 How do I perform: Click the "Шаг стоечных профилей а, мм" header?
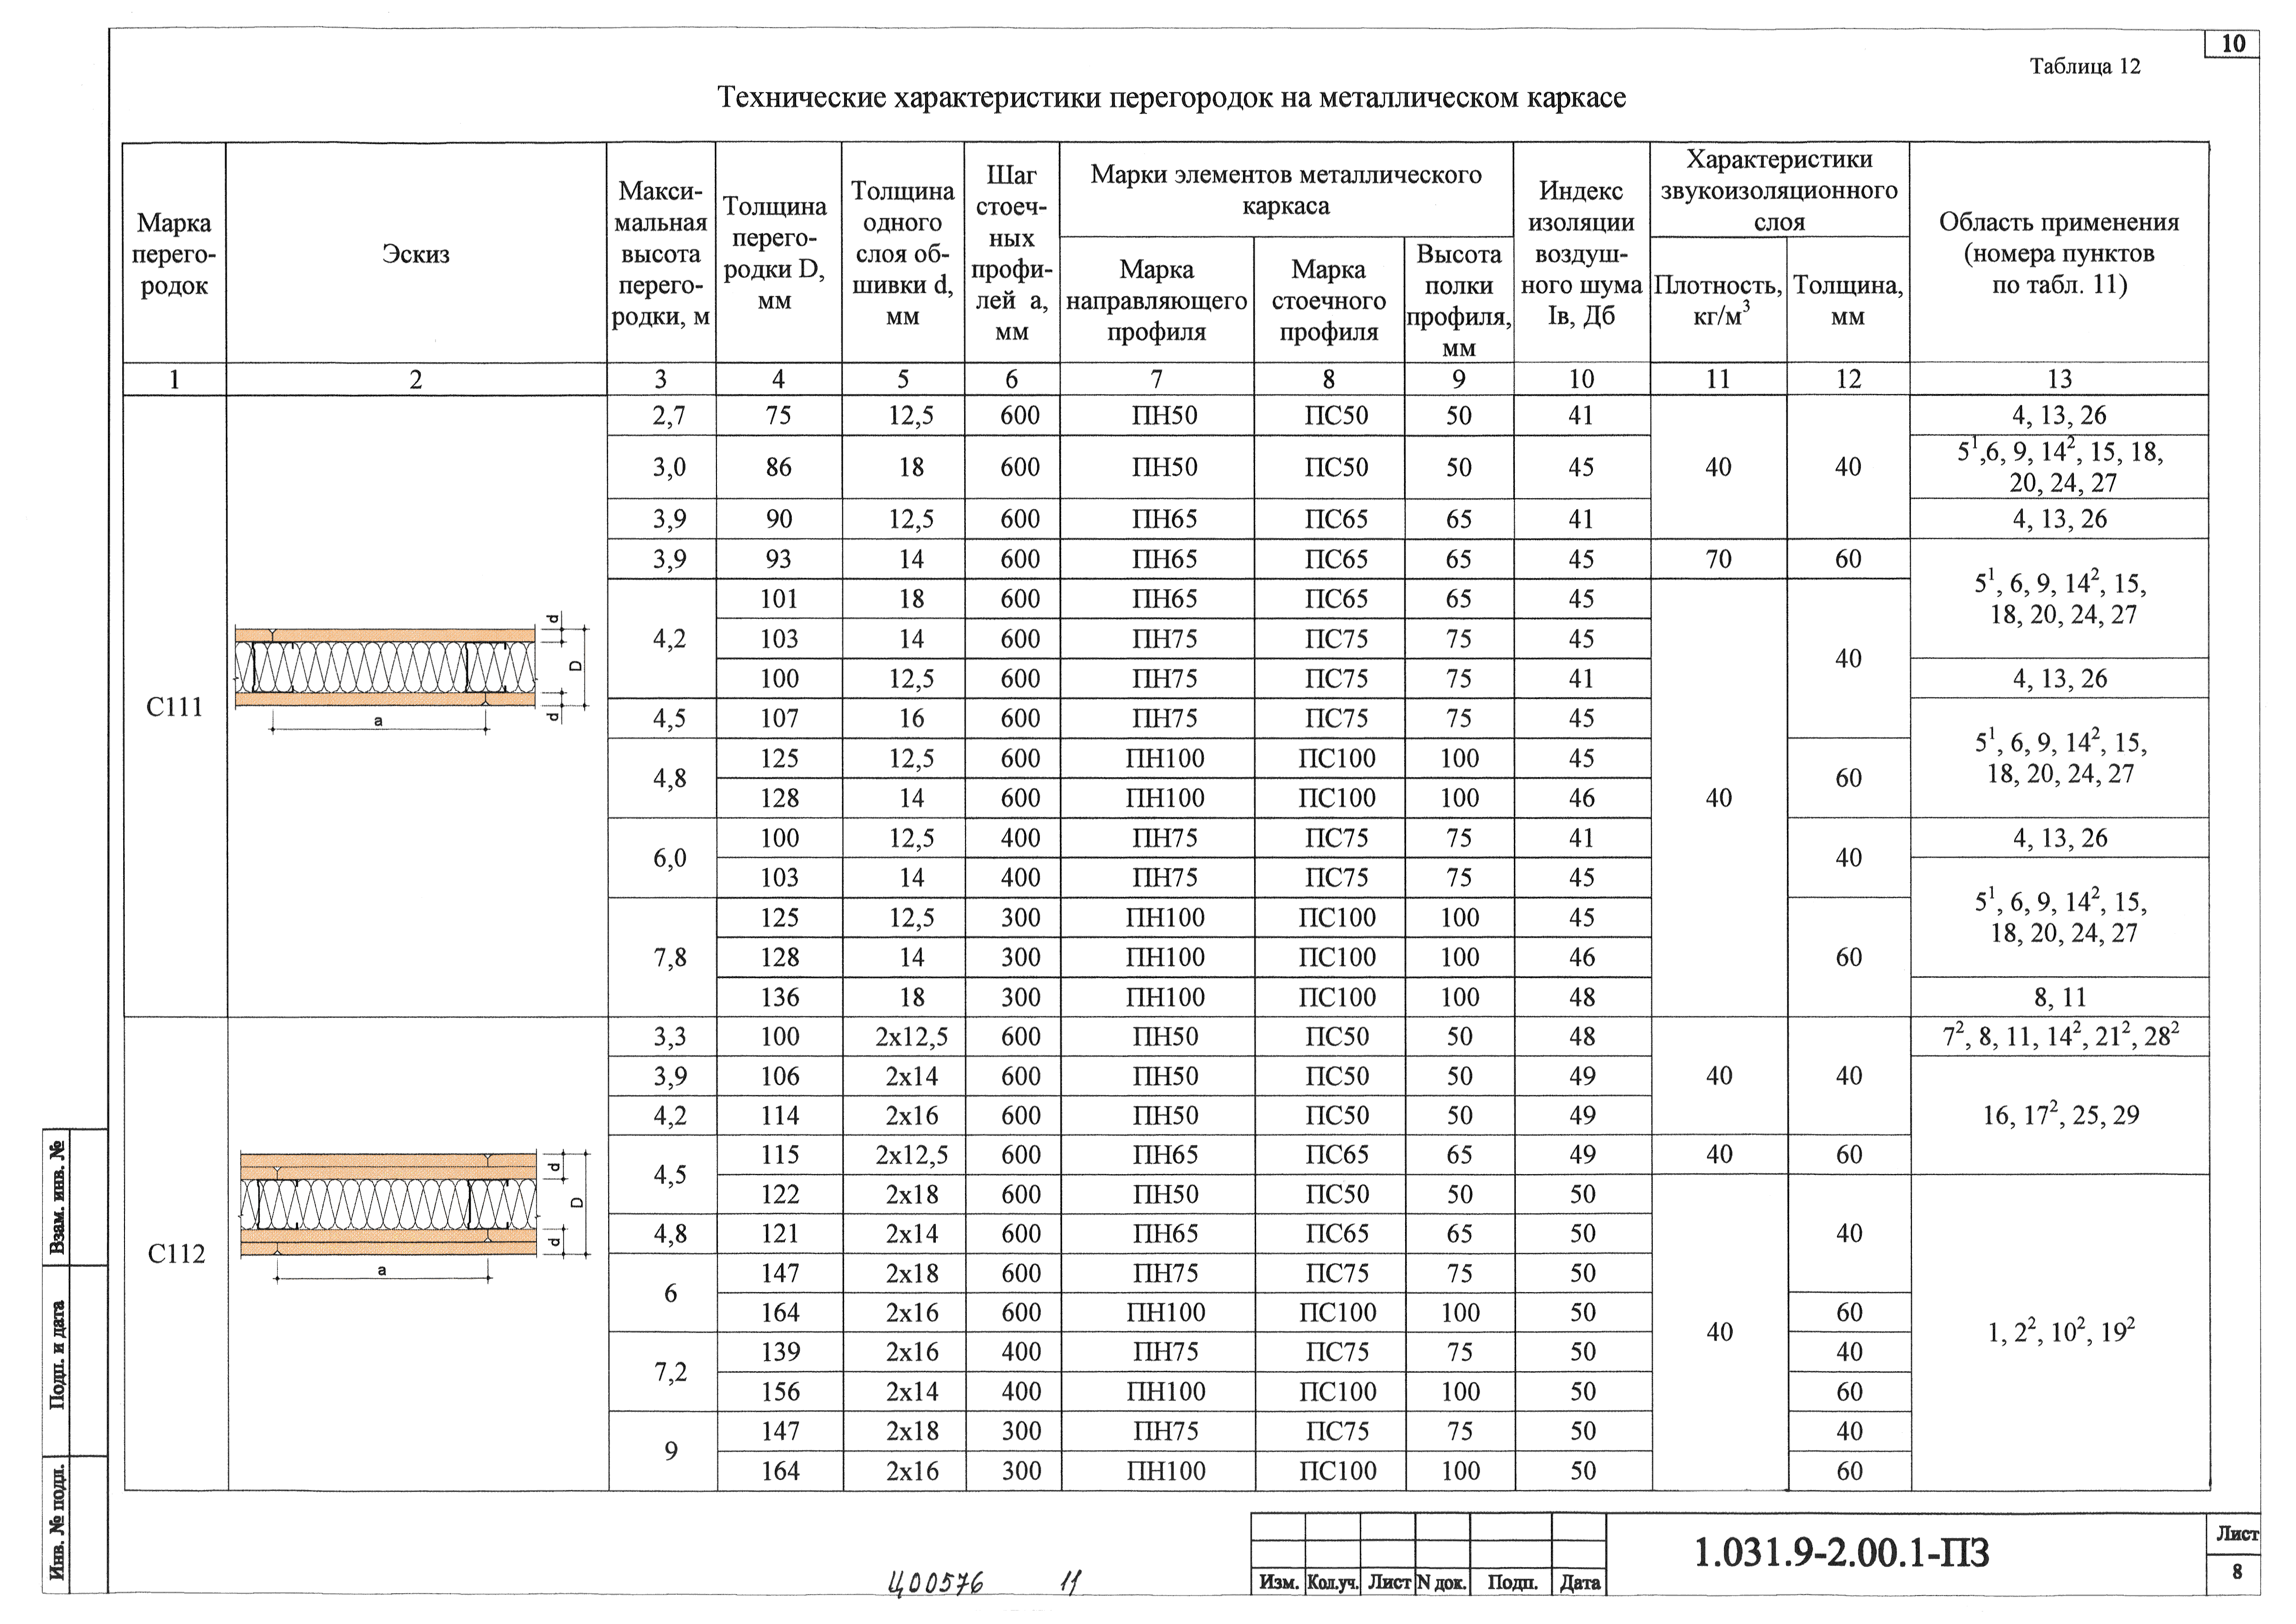point(1012,253)
